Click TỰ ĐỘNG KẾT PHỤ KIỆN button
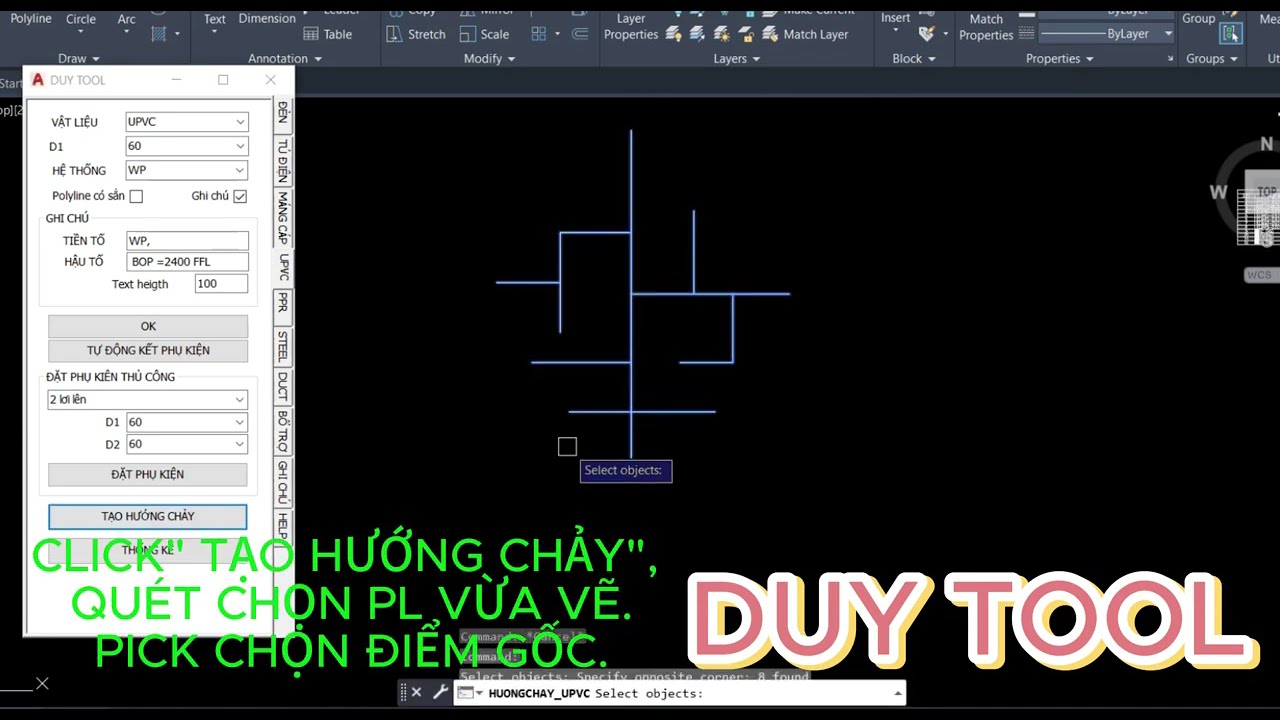The width and height of the screenshot is (1280, 720). tap(148, 350)
